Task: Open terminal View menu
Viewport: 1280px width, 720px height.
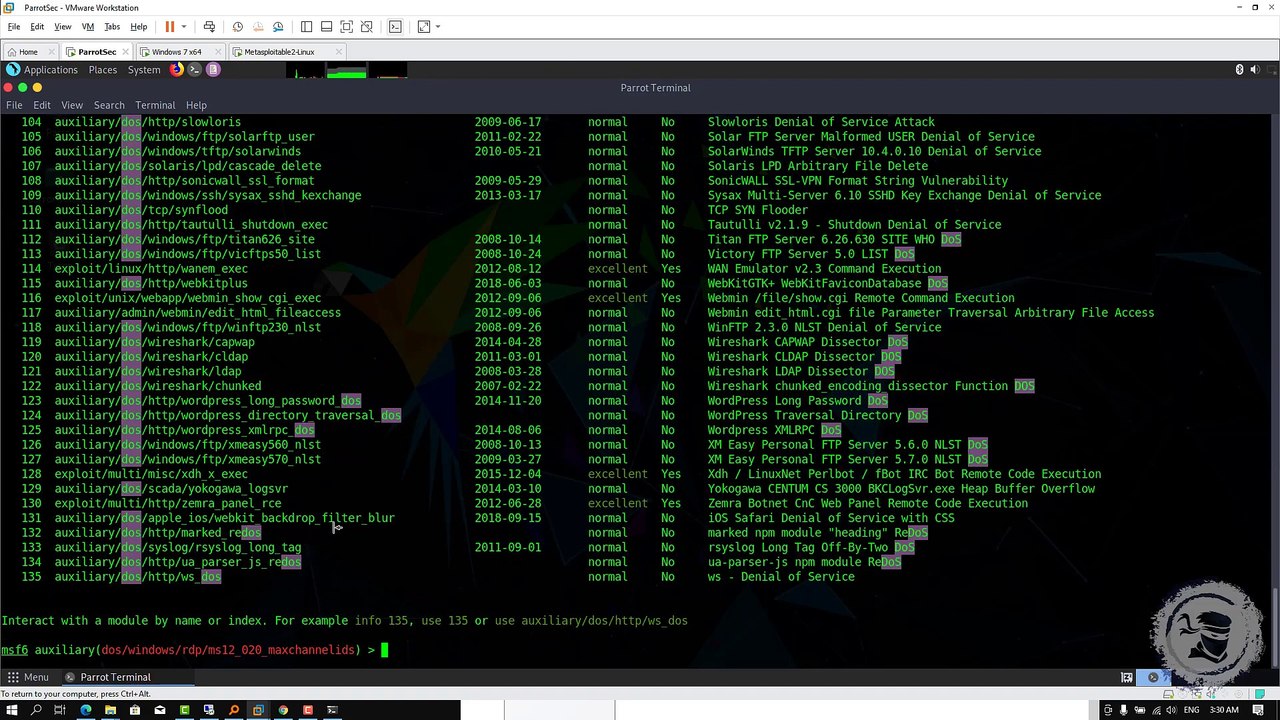Action: pos(72,105)
